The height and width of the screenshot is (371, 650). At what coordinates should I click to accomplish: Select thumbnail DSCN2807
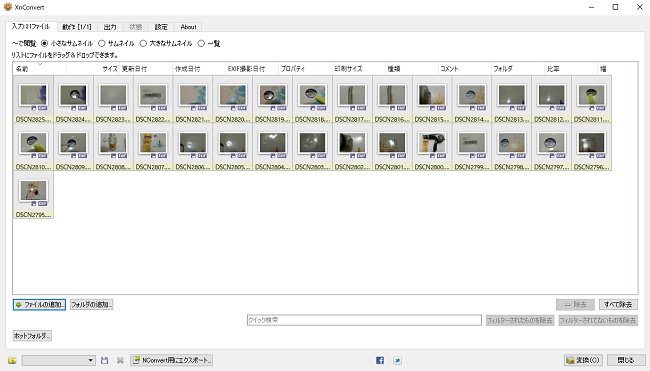(x=153, y=147)
